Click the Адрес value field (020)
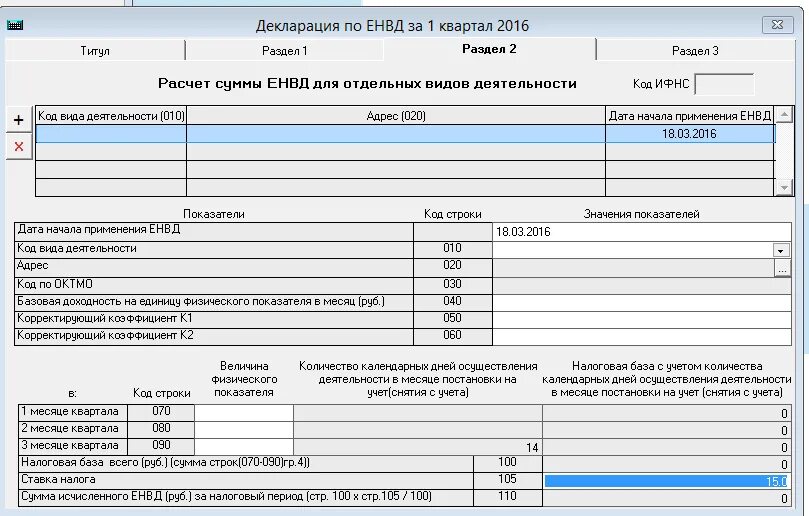 pos(634,268)
